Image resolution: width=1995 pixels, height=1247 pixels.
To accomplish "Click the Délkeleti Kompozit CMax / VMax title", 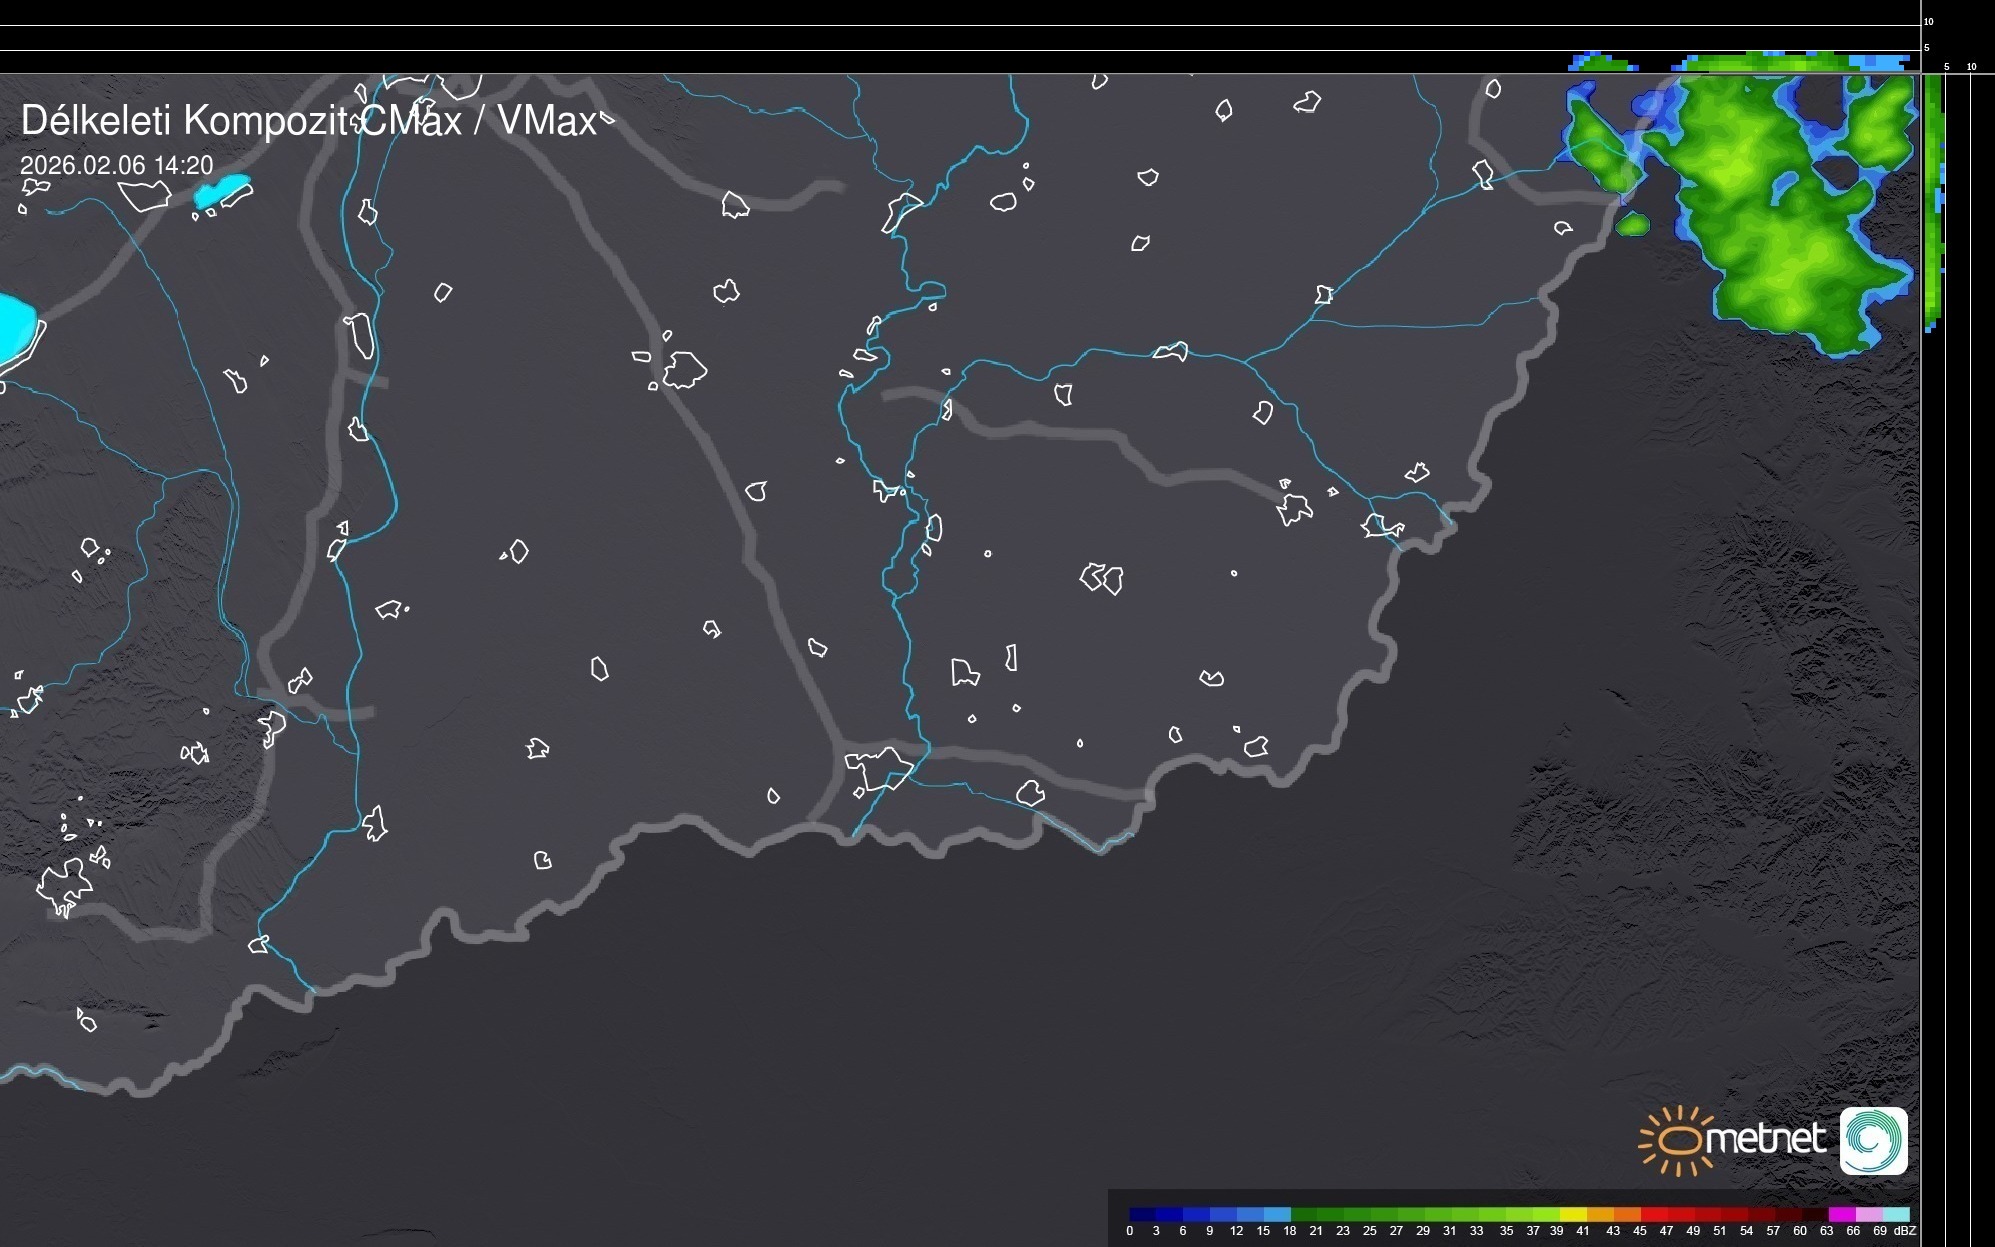I will (x=308, y=121).
